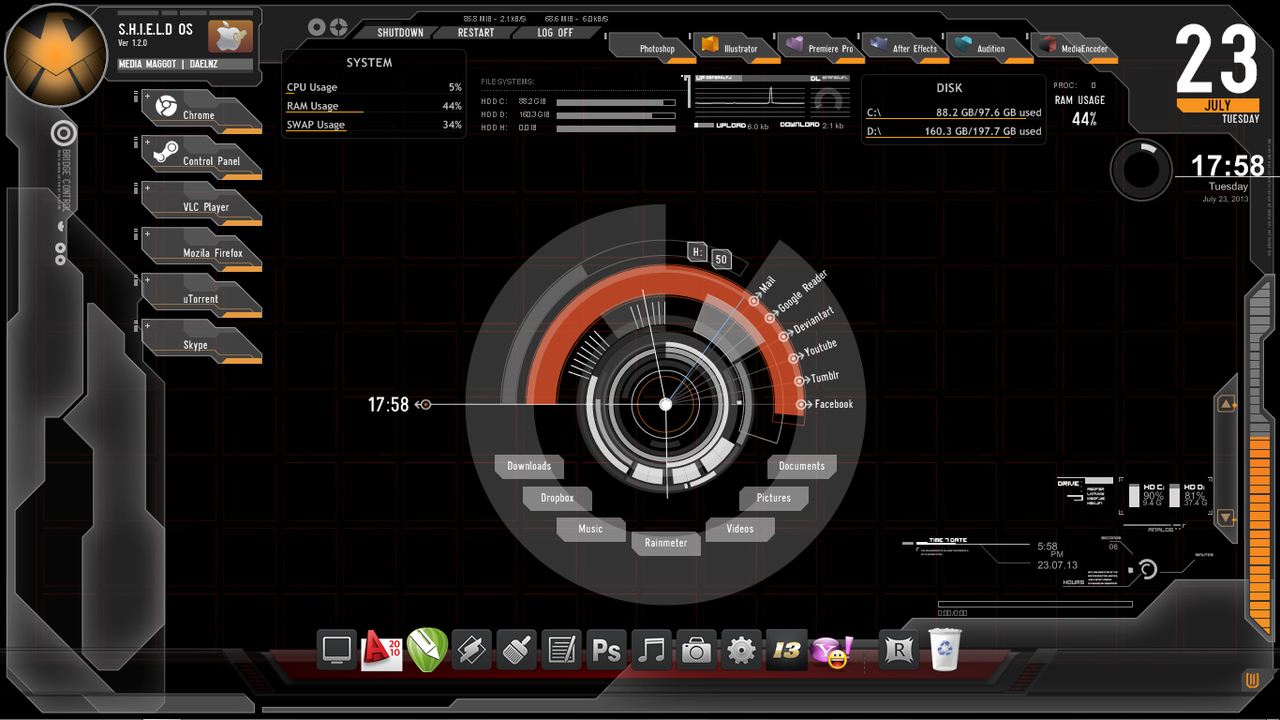Open the Photoshop tab
1280x720 pixels.
tap(653, 46)
